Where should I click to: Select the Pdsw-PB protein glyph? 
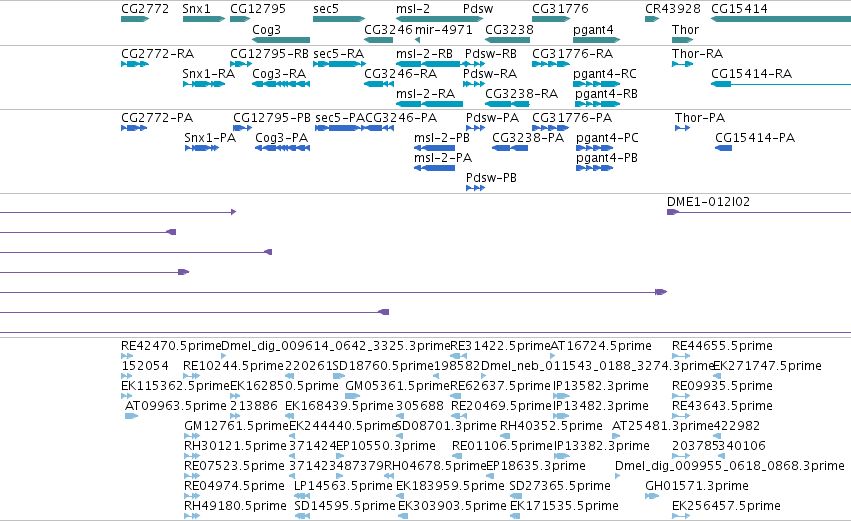475,188
